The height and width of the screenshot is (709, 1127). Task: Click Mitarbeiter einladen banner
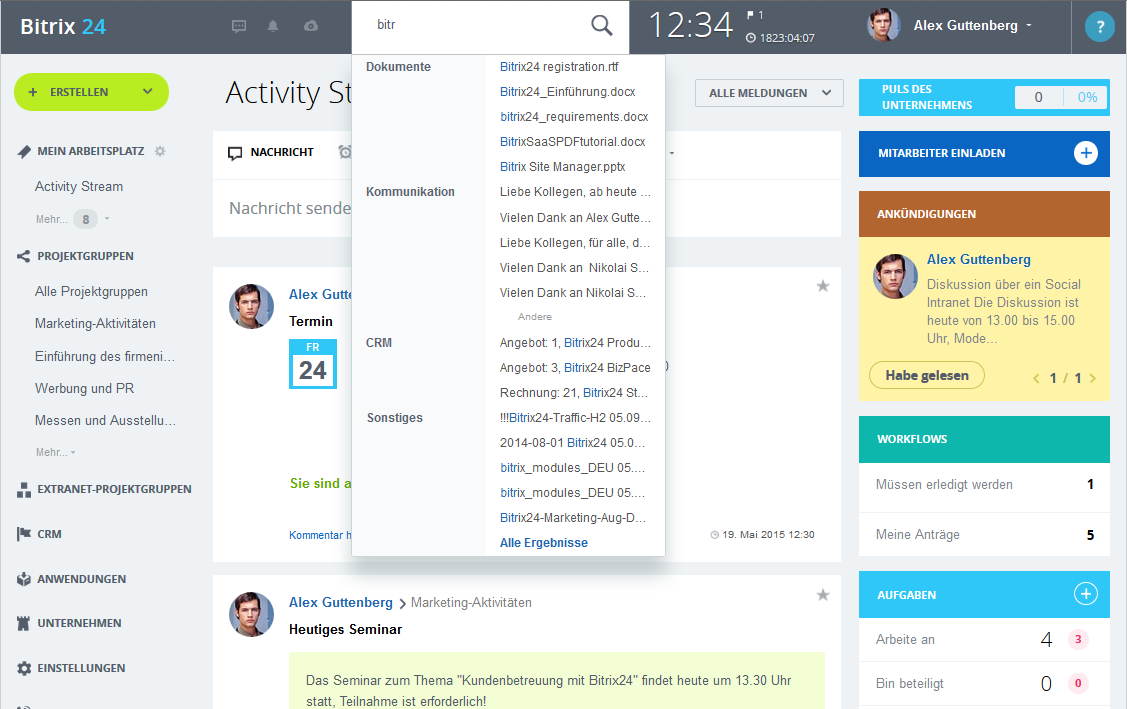coord(984,153)
